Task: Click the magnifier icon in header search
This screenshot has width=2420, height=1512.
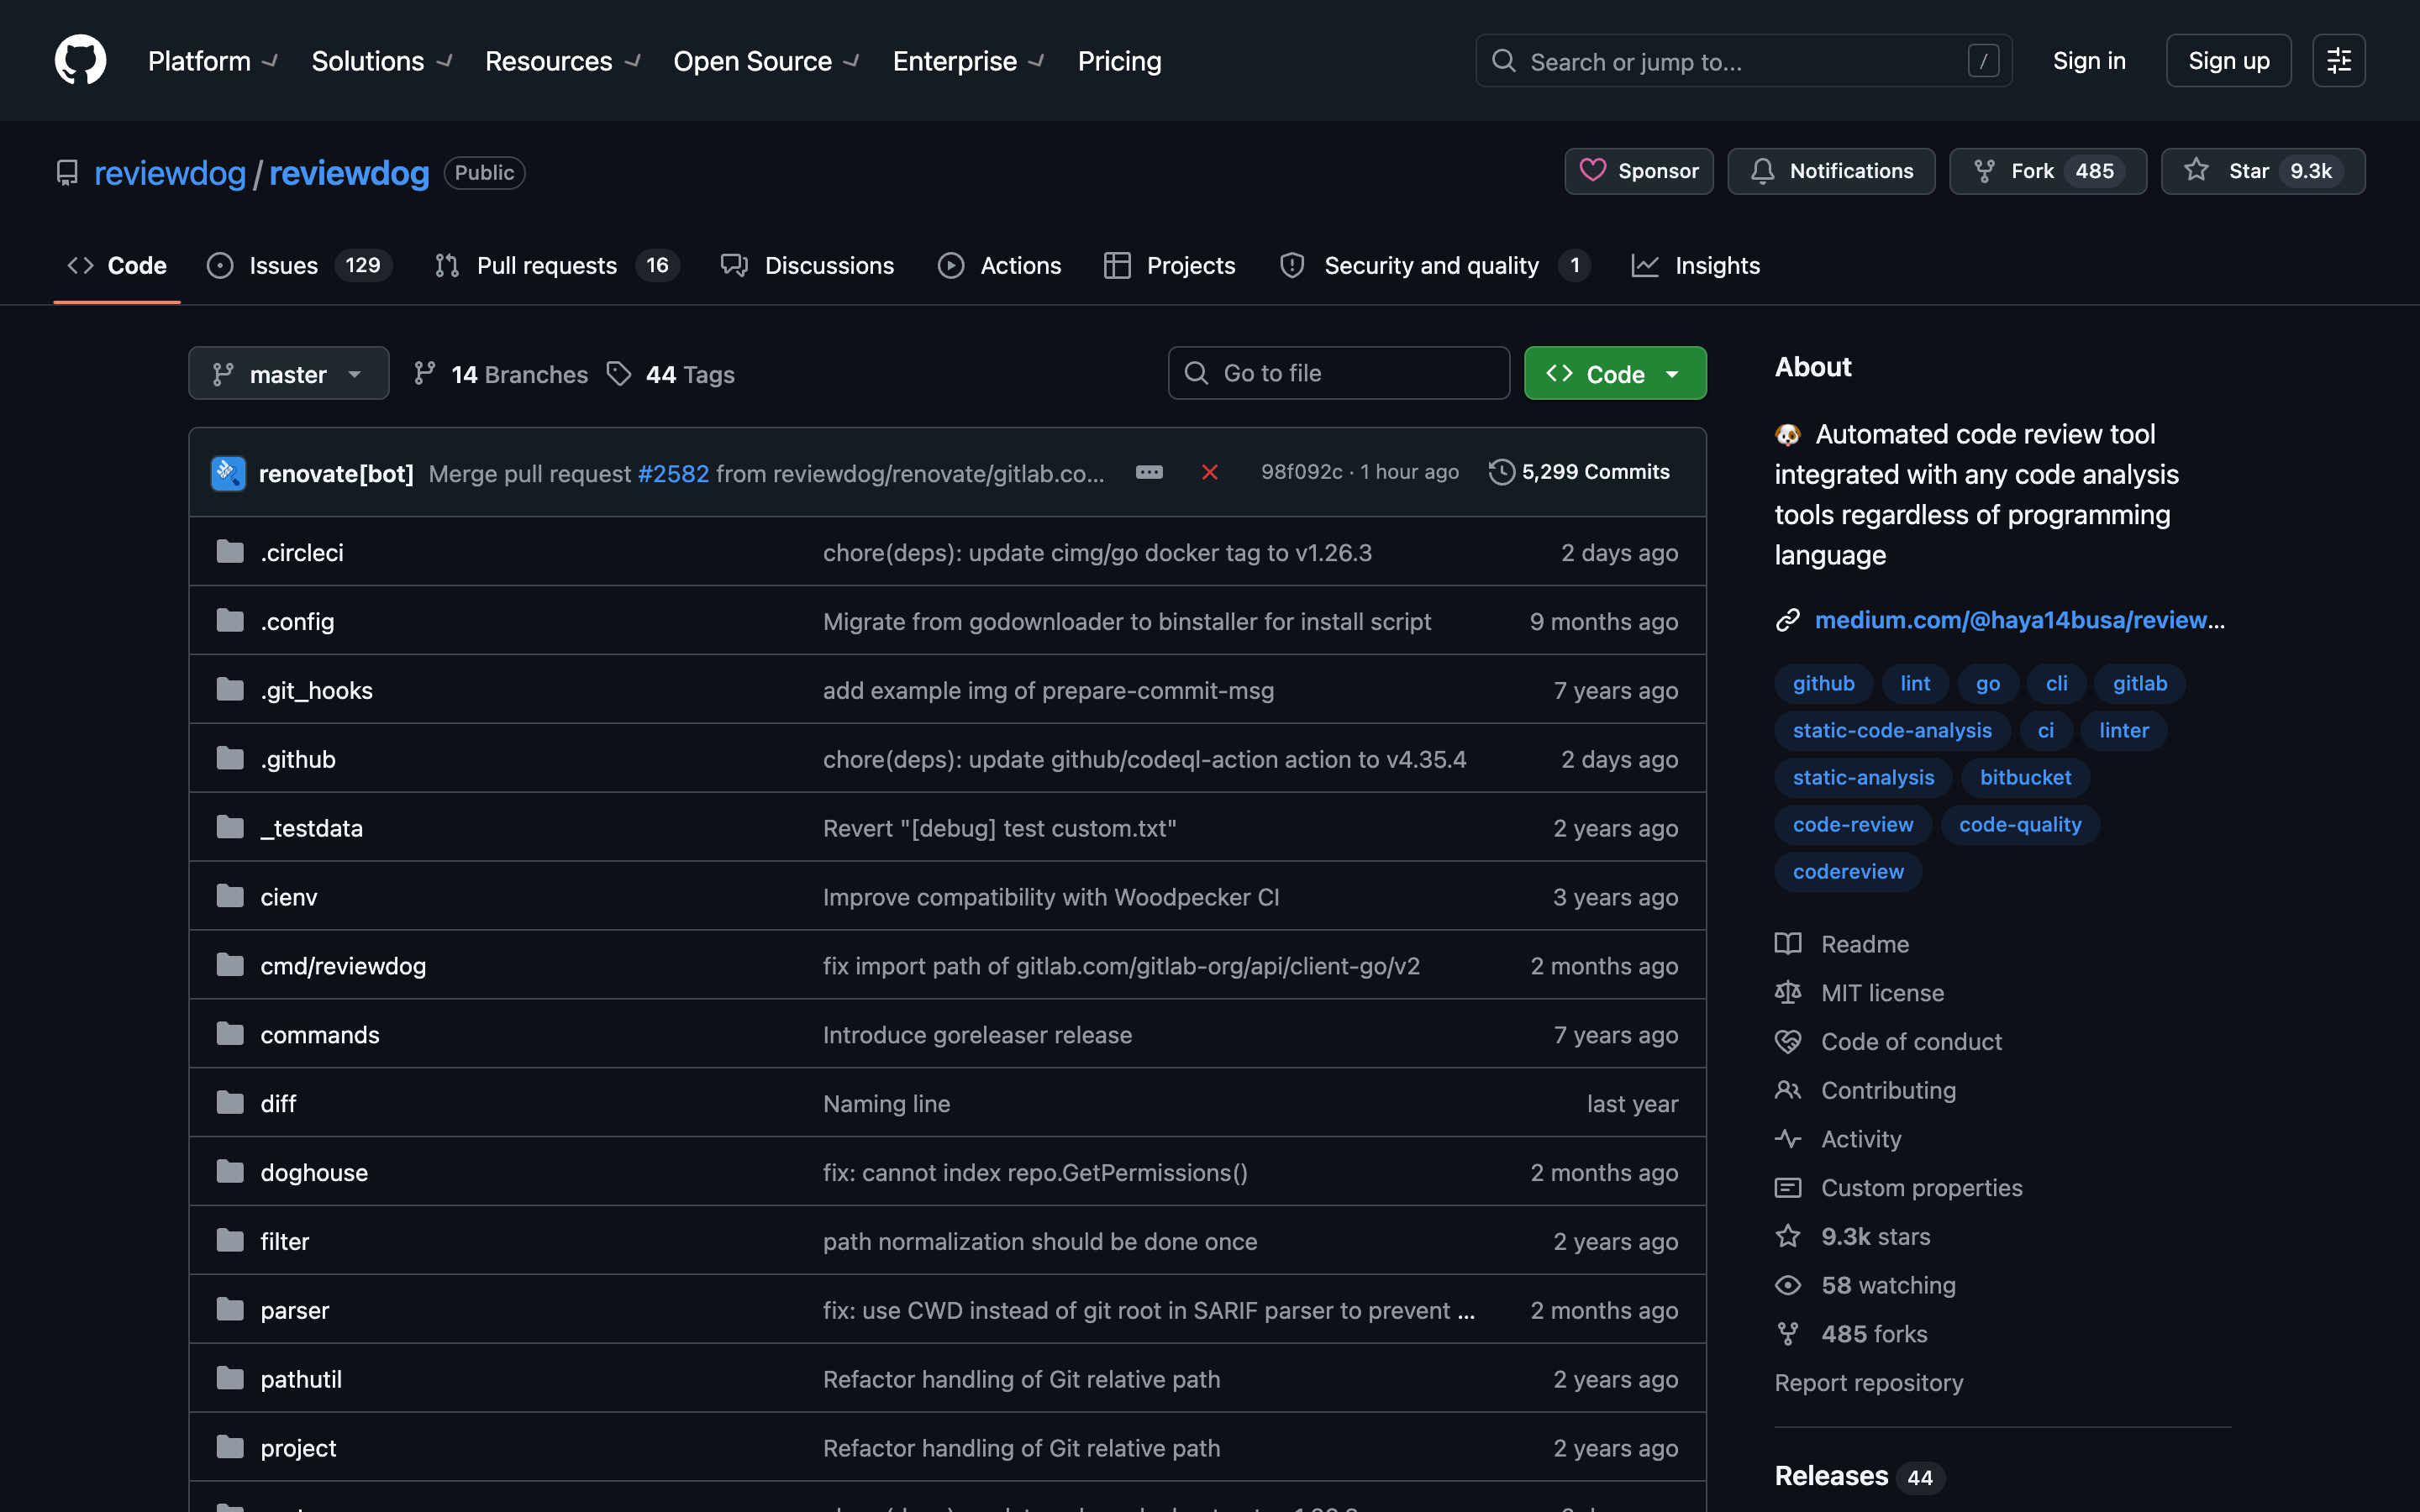Action: click(1503, 61)
